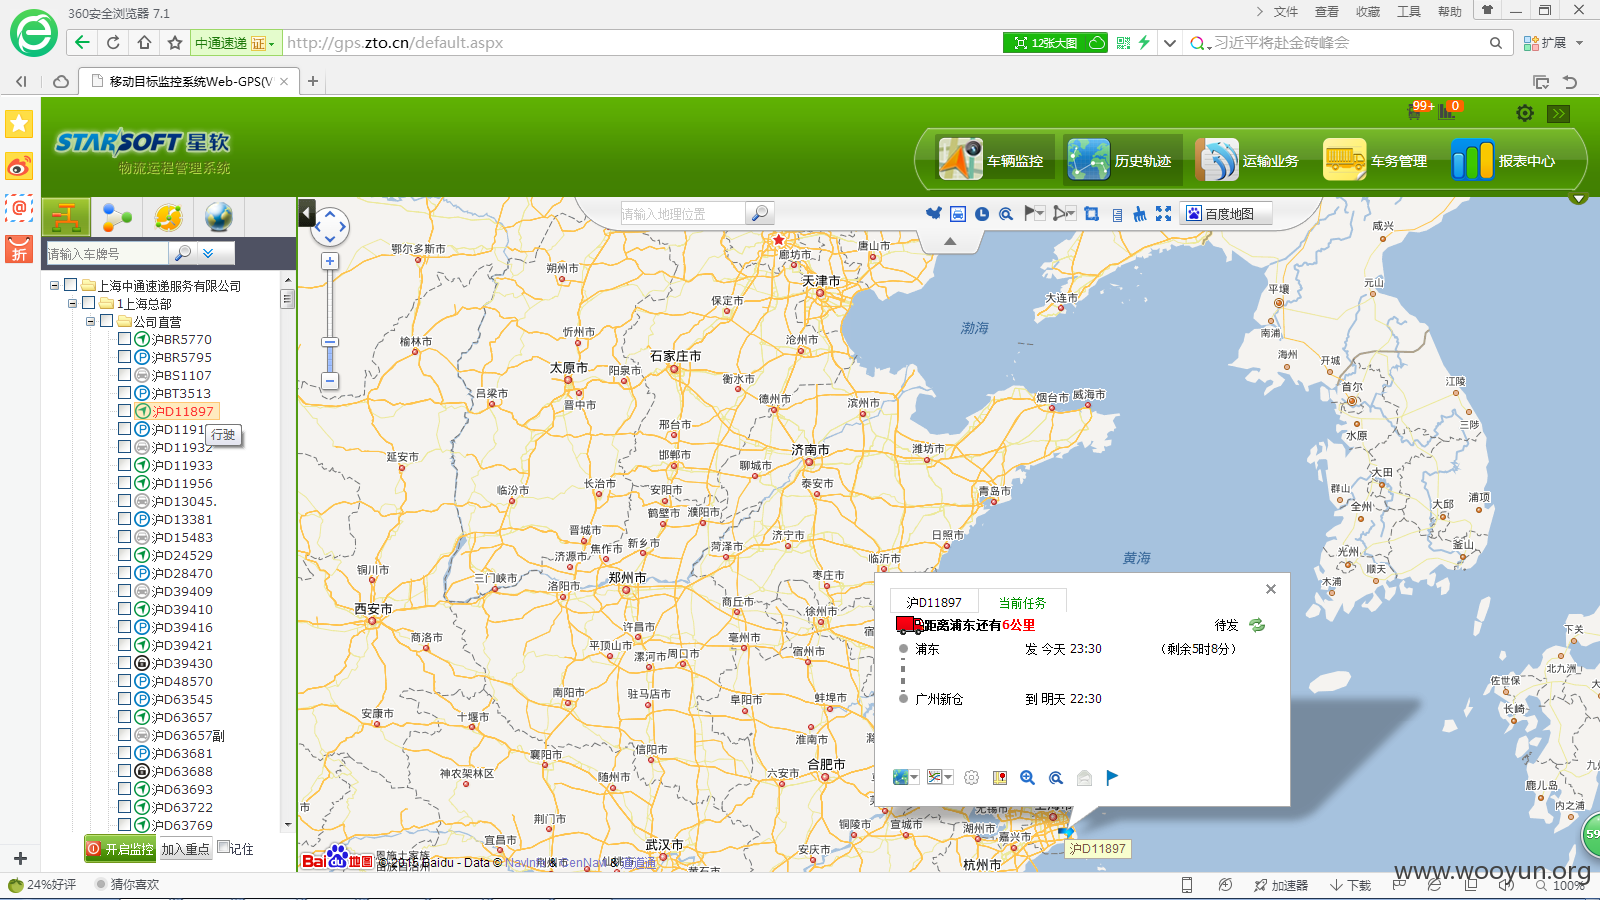Select the rectangle crop tool in map toolbar

click(1092, 214)
